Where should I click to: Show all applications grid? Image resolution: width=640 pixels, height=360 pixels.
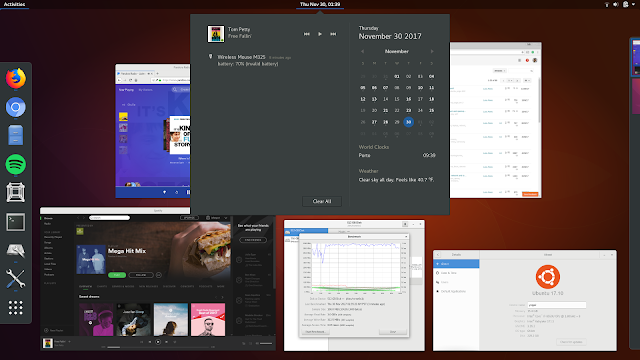tap(16, 308)
